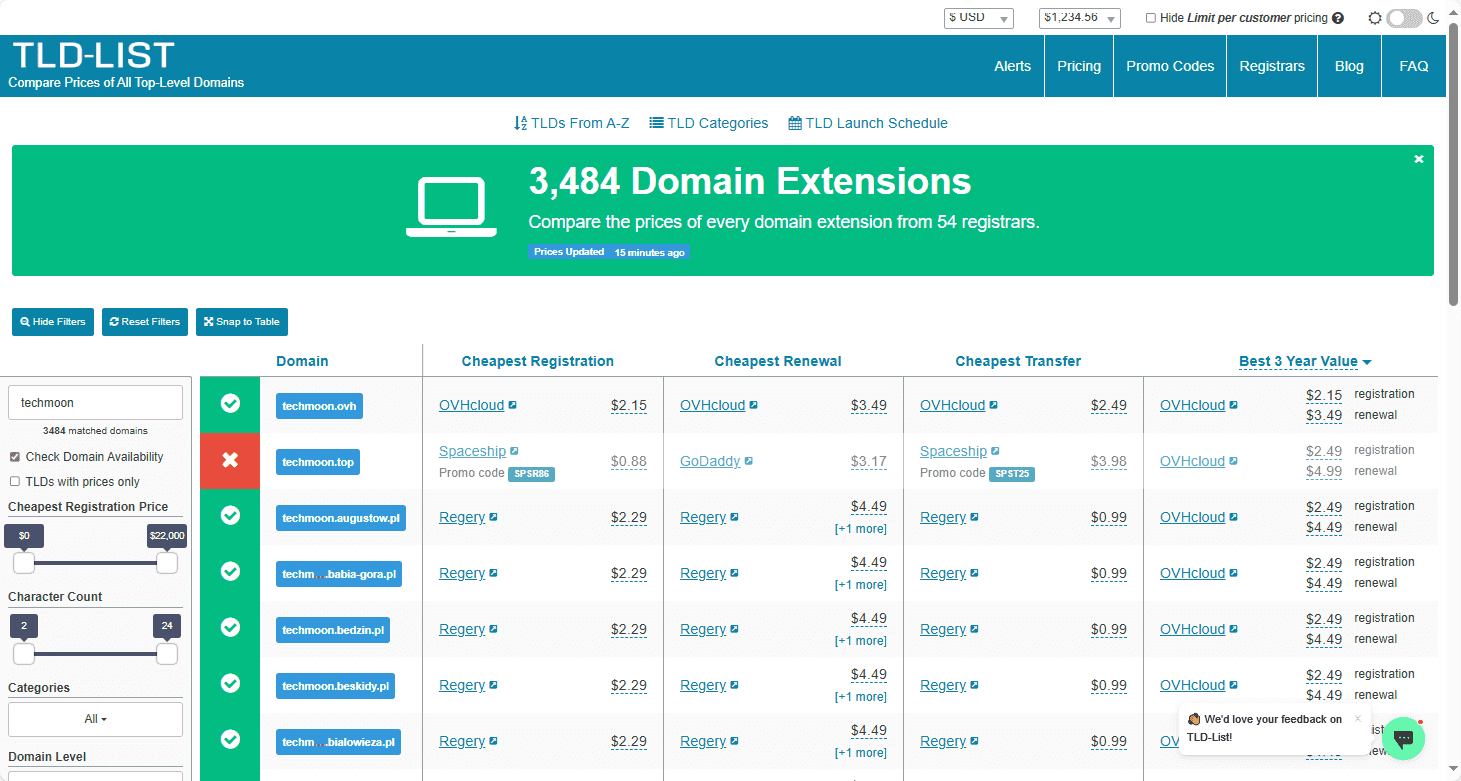The image size is (1461, 781).
Task: Open TLD Launch Schedule link
Action: point(868,123)
